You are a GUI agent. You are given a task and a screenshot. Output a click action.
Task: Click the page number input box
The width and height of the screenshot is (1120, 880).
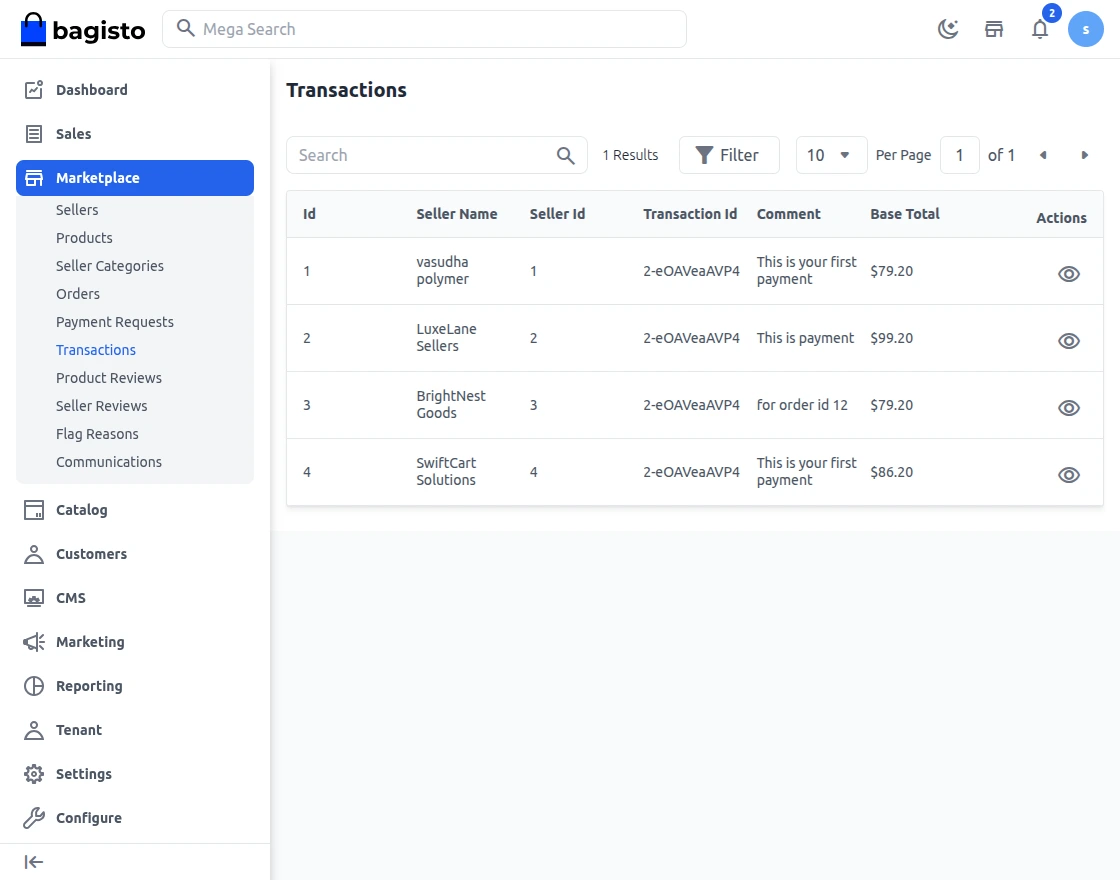pos(960,155)
